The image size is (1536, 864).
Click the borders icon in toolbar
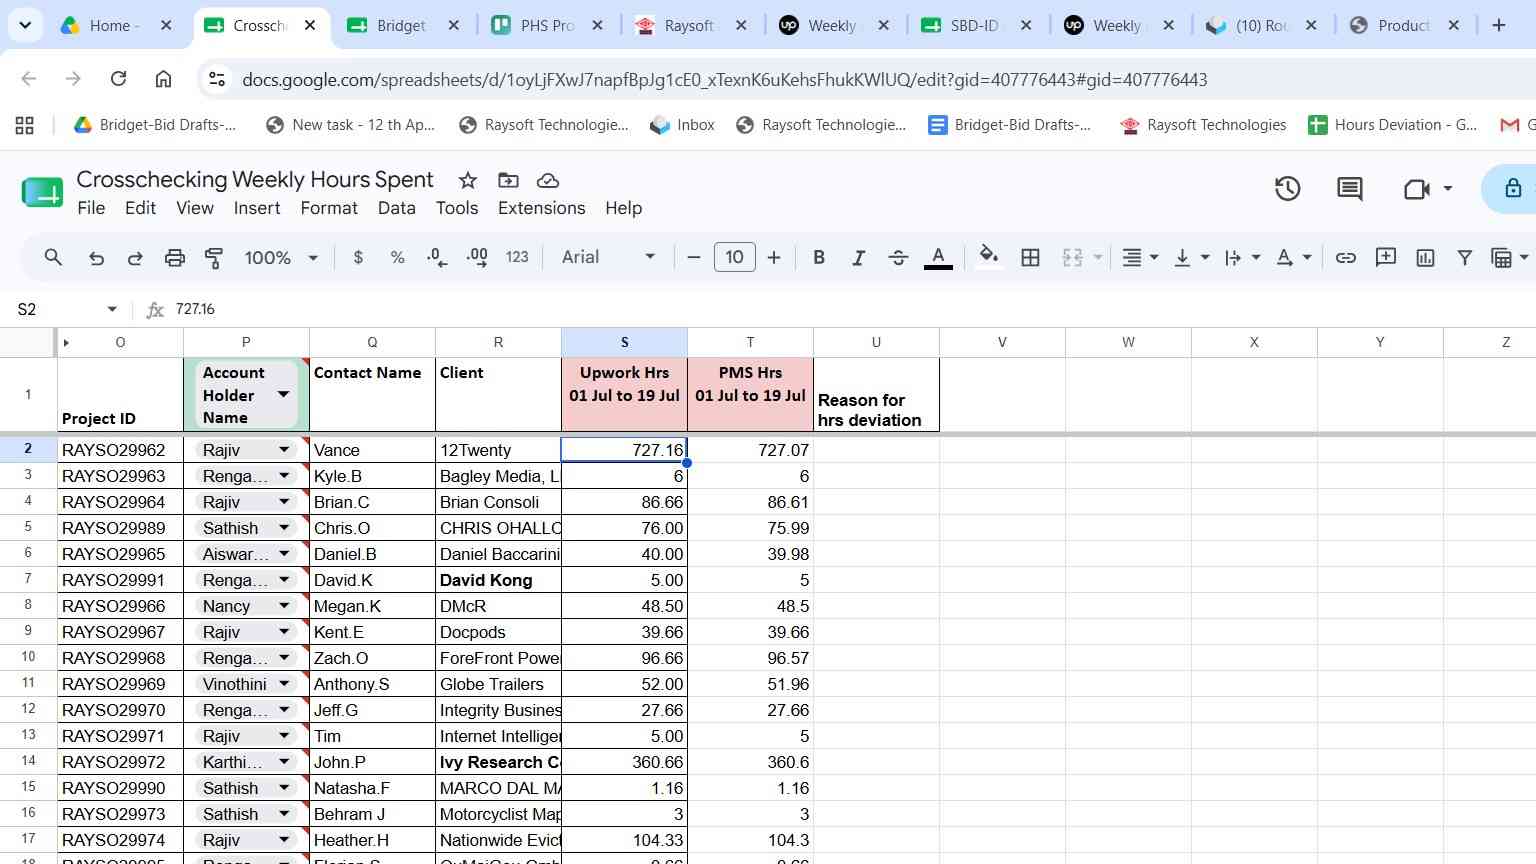(x=1030, y=257)
